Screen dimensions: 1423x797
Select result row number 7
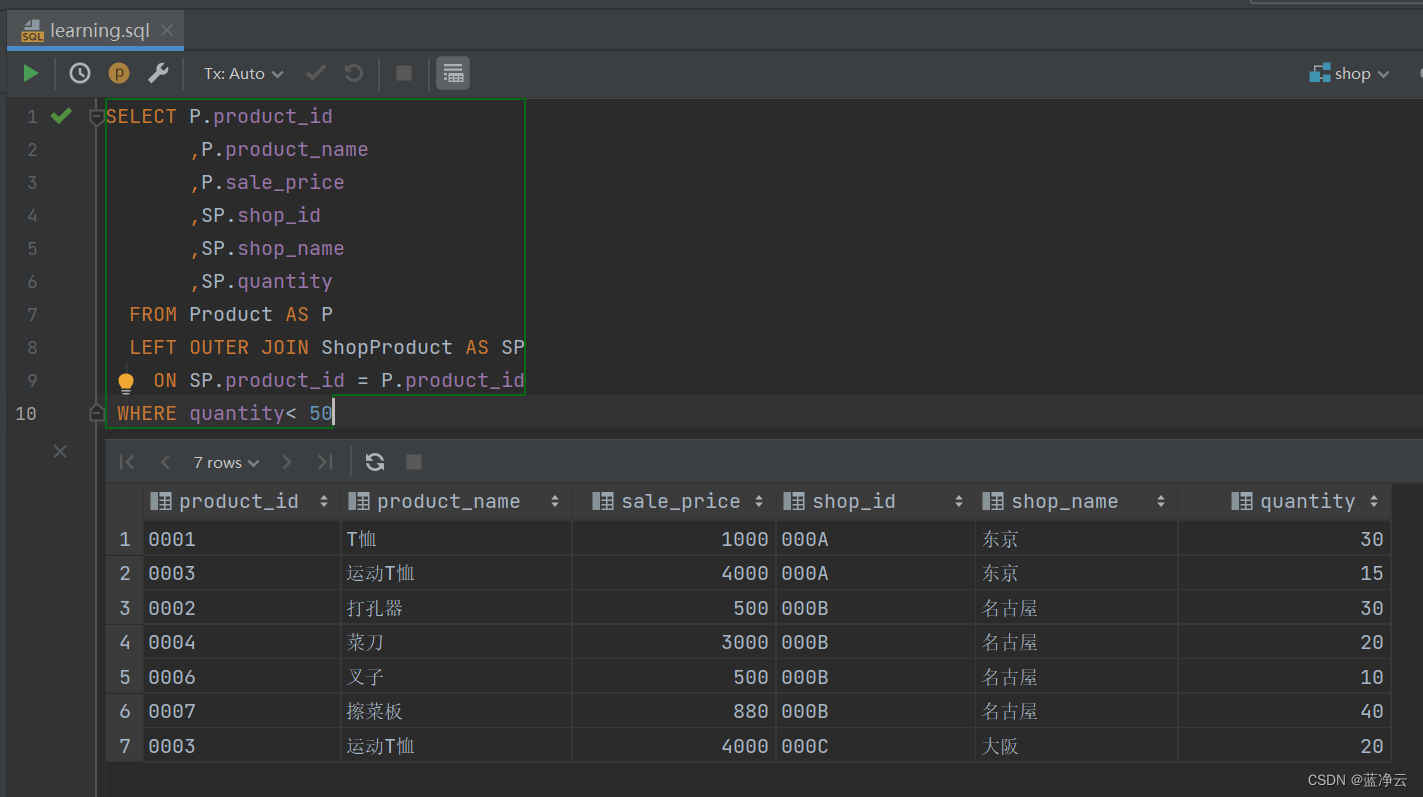click(125, 746)
